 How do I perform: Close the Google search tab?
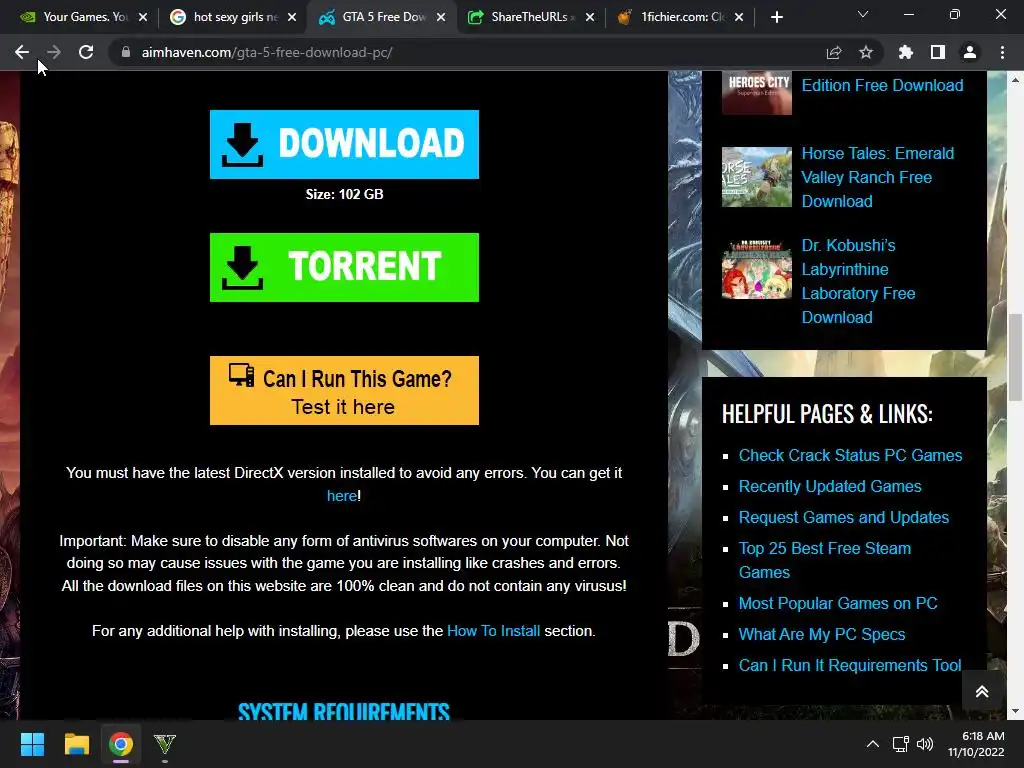coord(292,17)
